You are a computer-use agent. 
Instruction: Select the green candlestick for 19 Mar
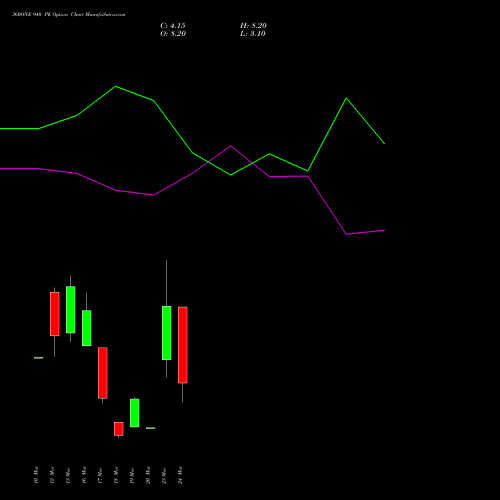point(135,413)
